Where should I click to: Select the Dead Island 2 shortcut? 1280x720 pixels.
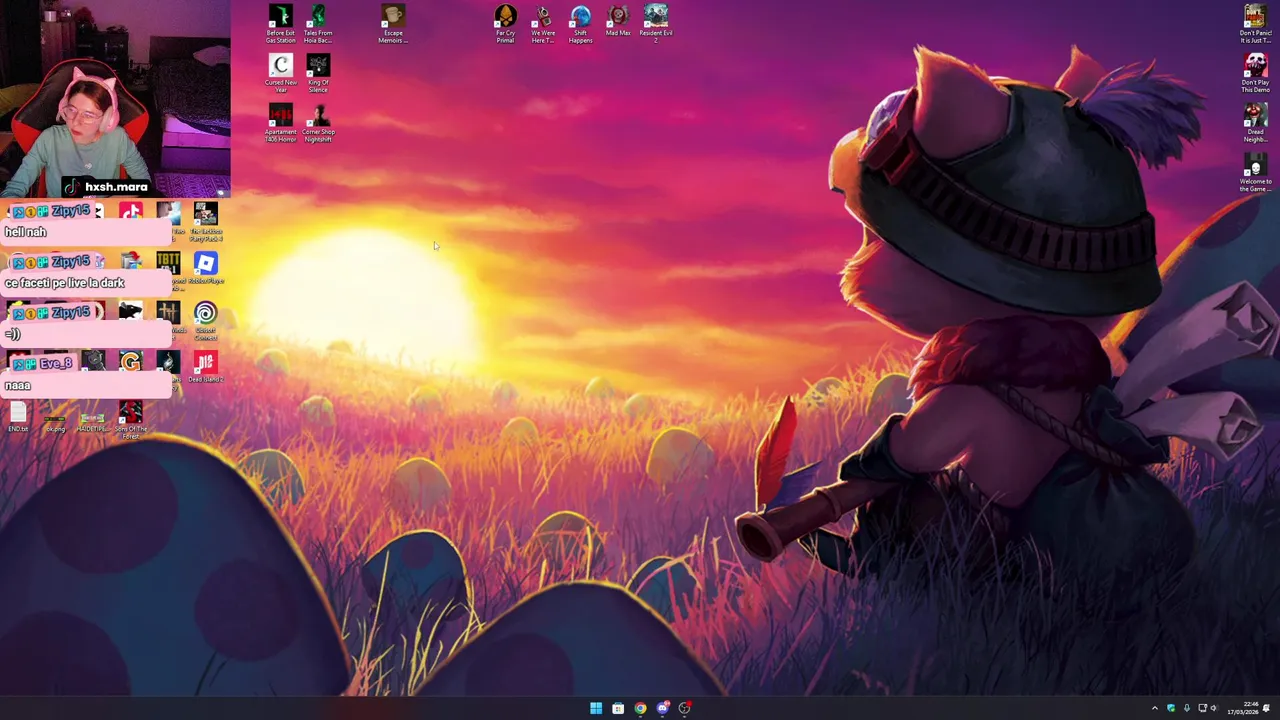click(205, 367)
